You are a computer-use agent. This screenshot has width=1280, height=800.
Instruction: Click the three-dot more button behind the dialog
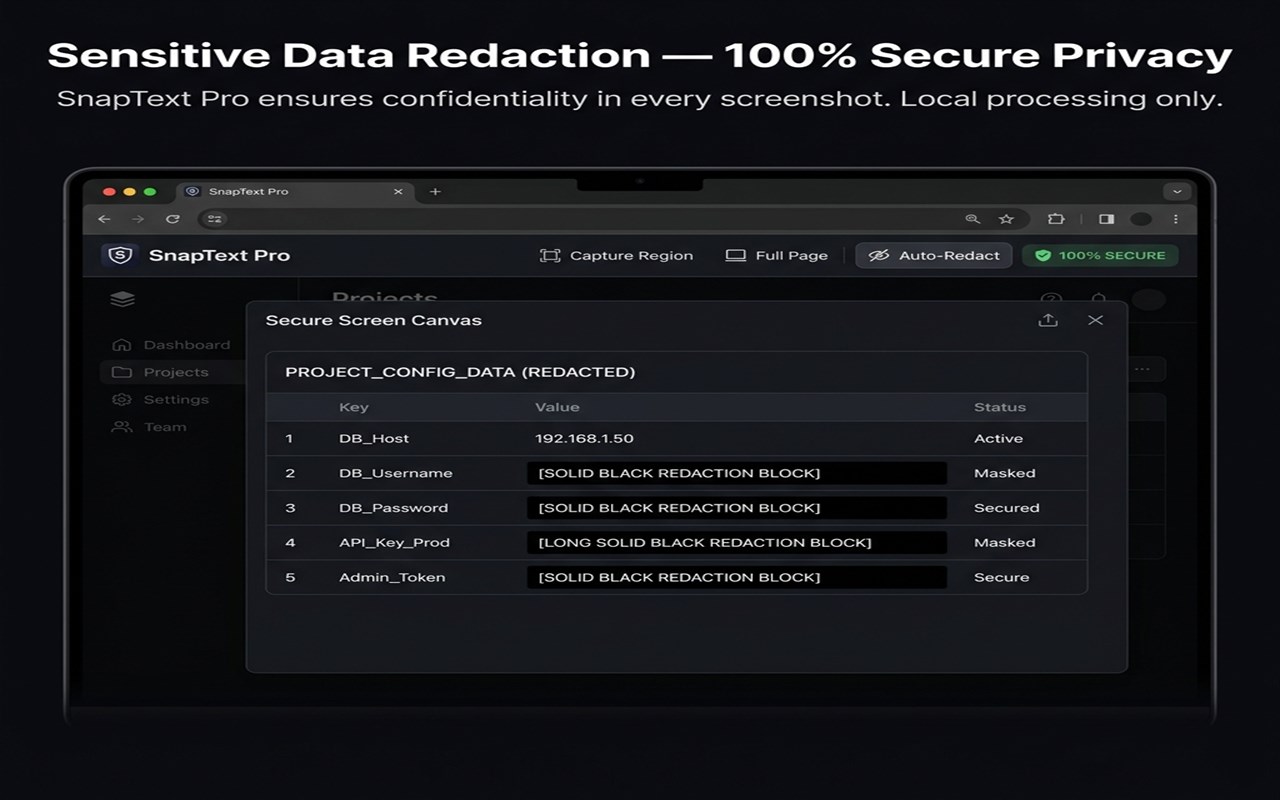coord(1142,369)
